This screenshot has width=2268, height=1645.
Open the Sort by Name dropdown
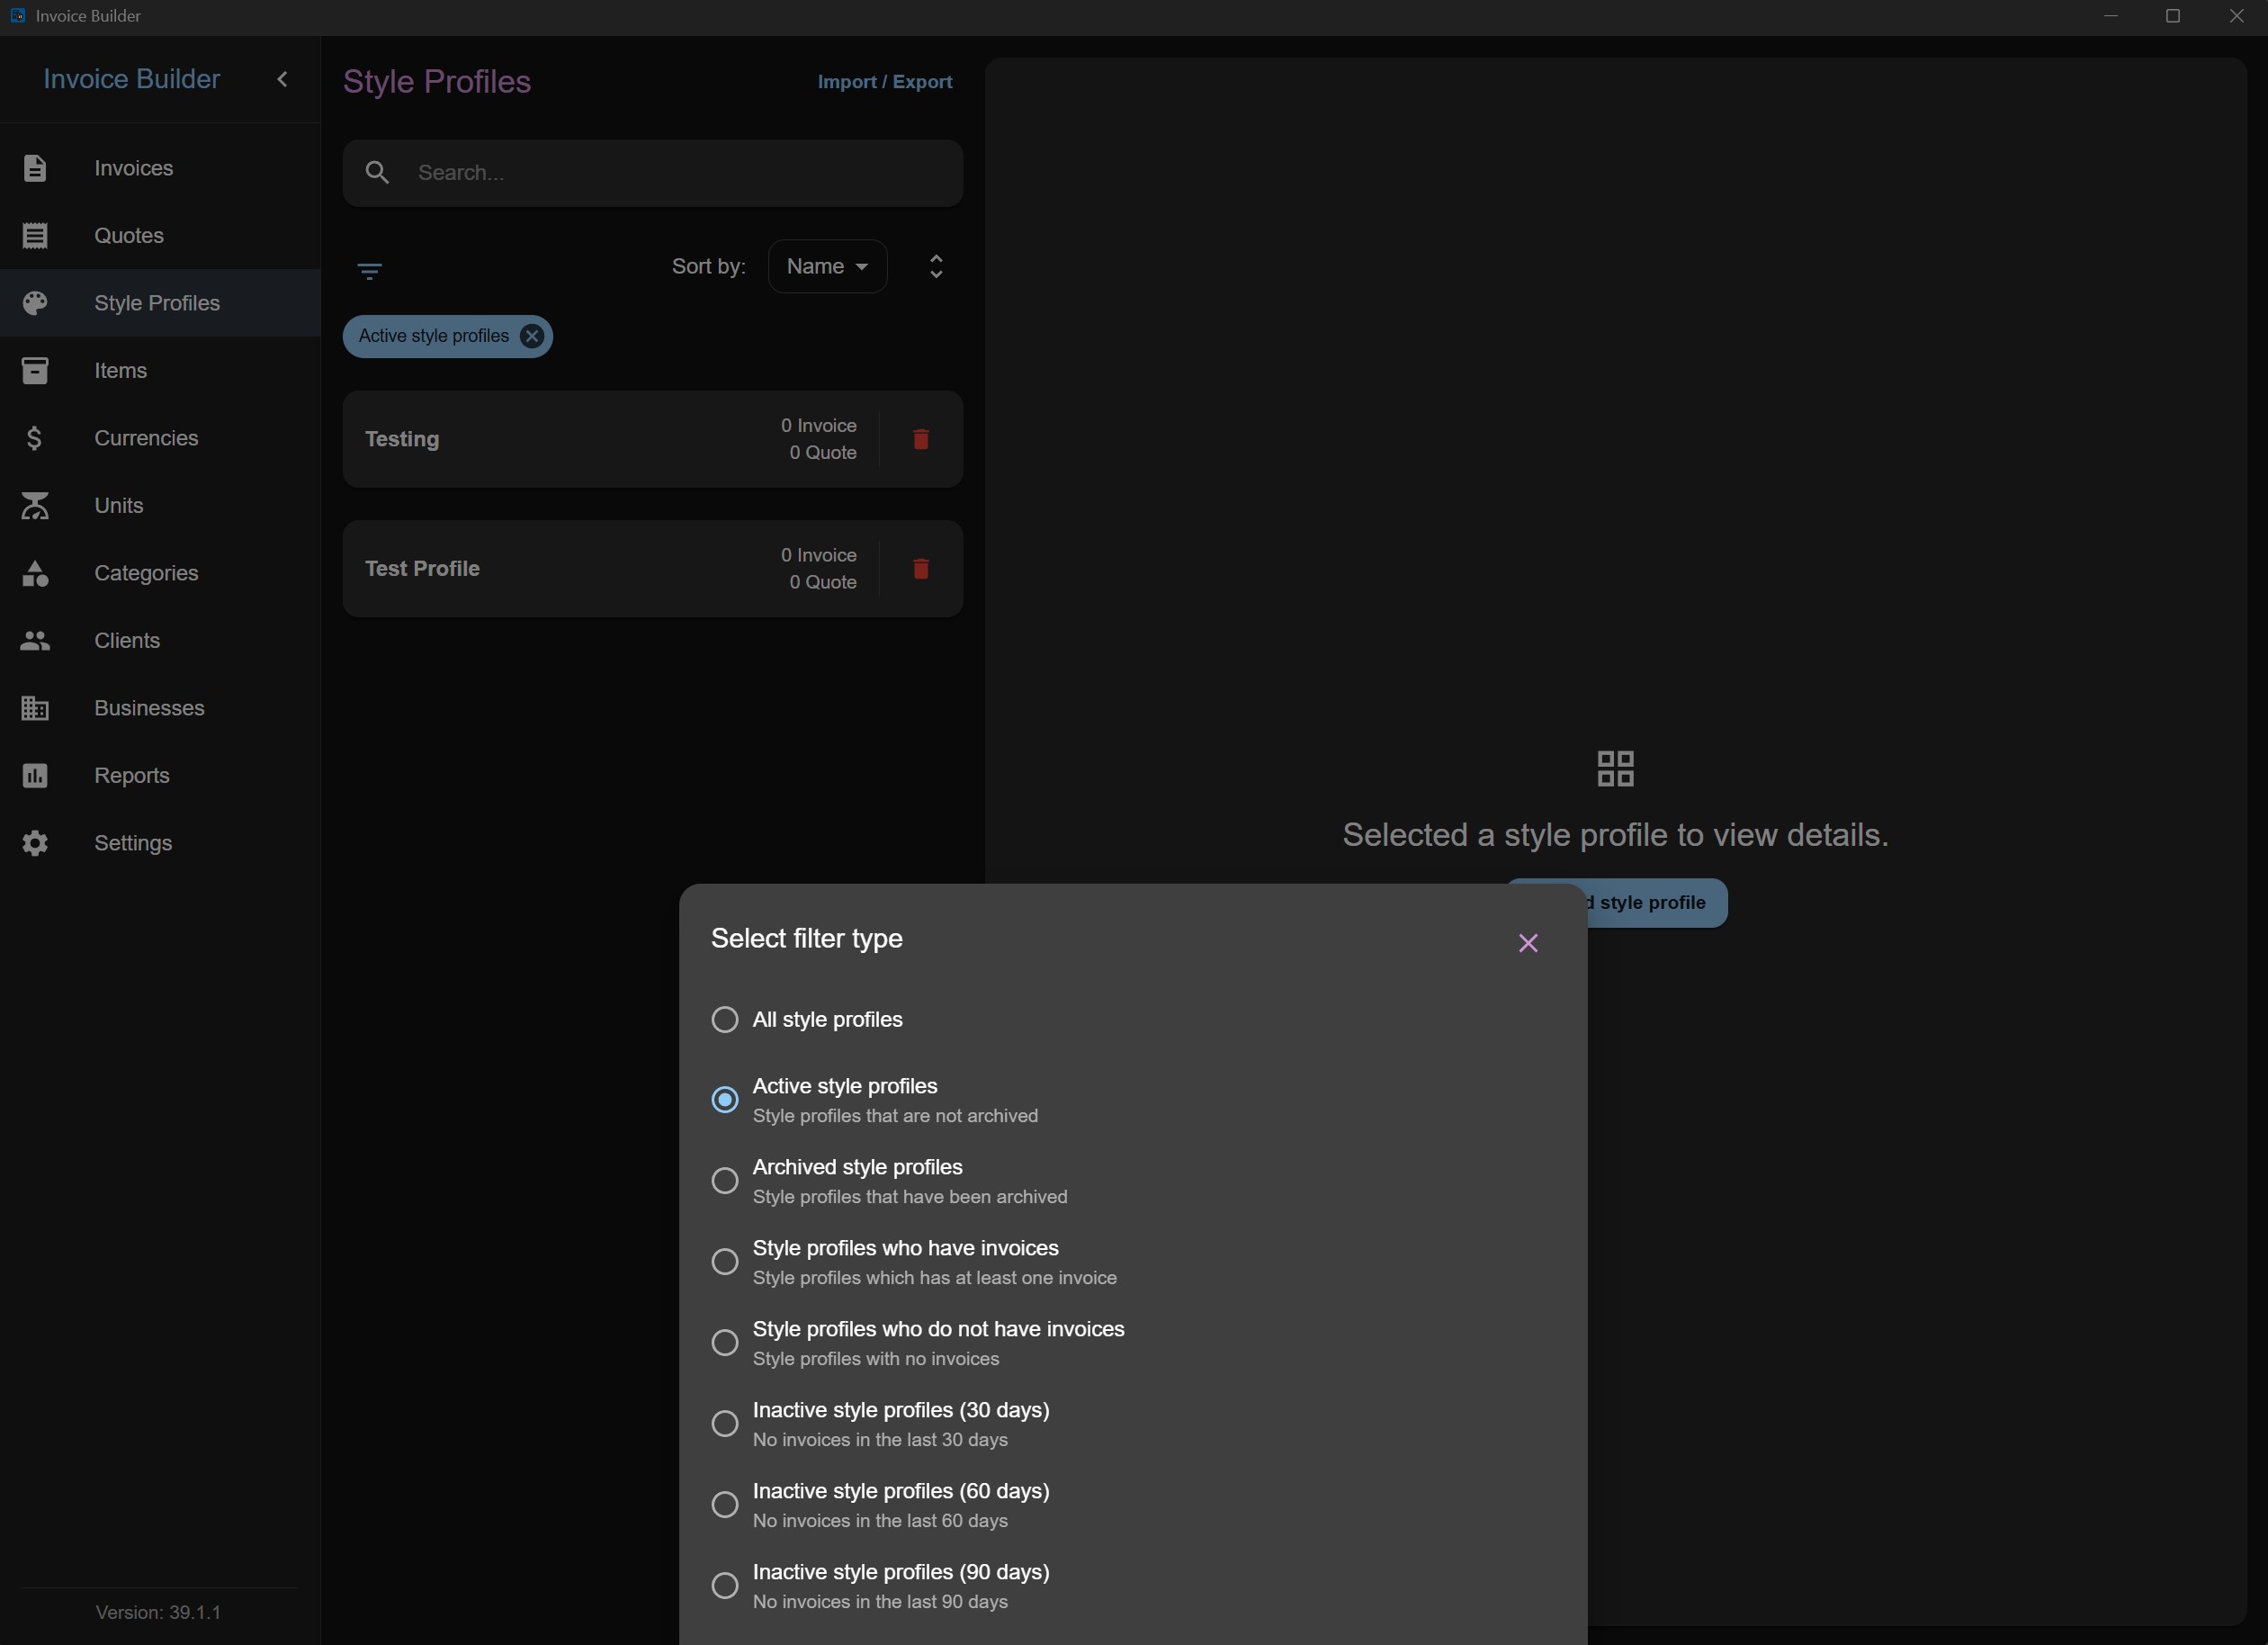(x=827, y=266)
